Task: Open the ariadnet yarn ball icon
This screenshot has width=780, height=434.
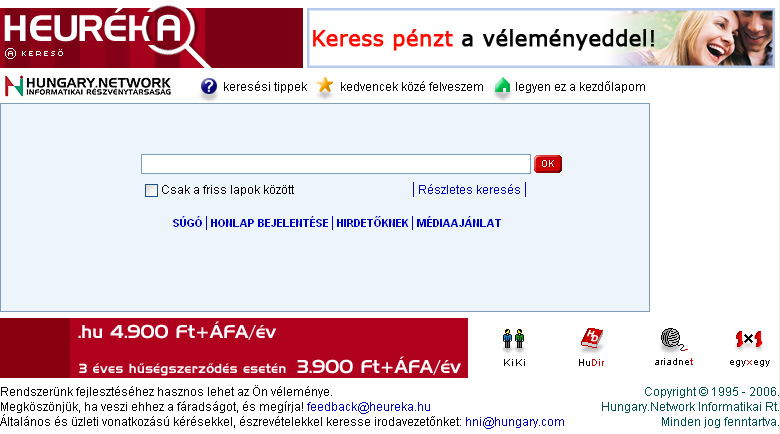Action: tap(673, 340)
